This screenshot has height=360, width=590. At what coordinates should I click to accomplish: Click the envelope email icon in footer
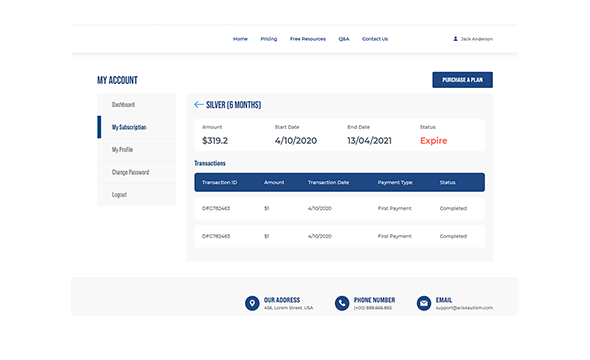pyautogui.click(x=424, y=303)
